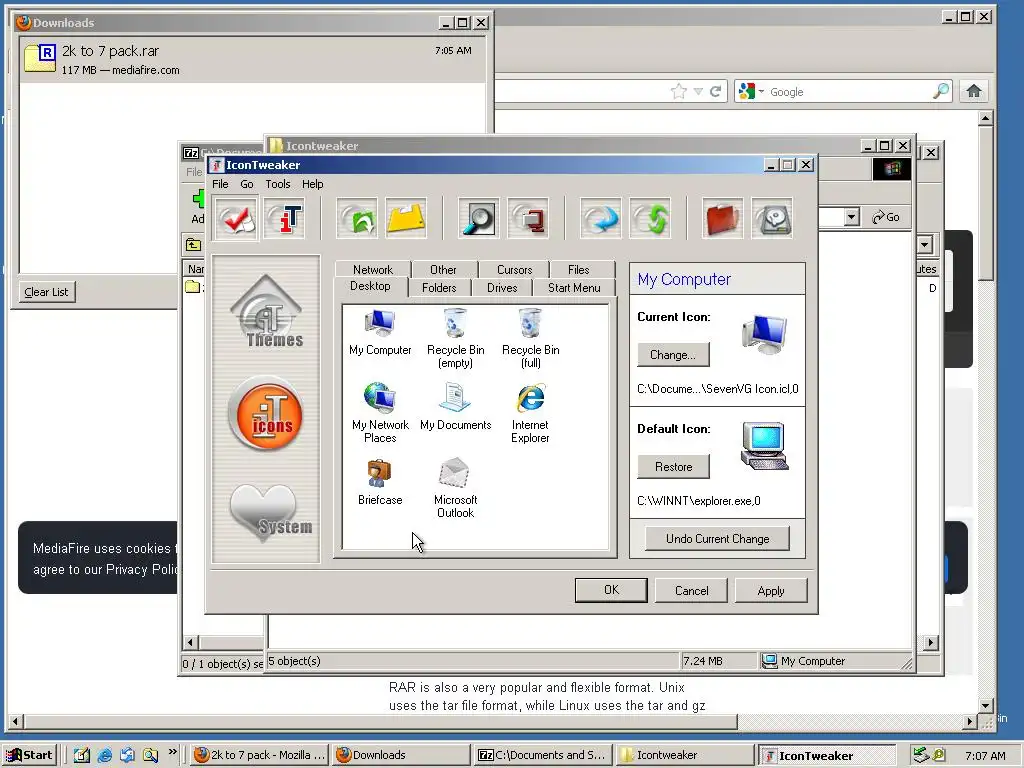Screen dimensions: 1024x768
Task: Select the My Computer desktop icon
Action: click(x=380, y=332)
